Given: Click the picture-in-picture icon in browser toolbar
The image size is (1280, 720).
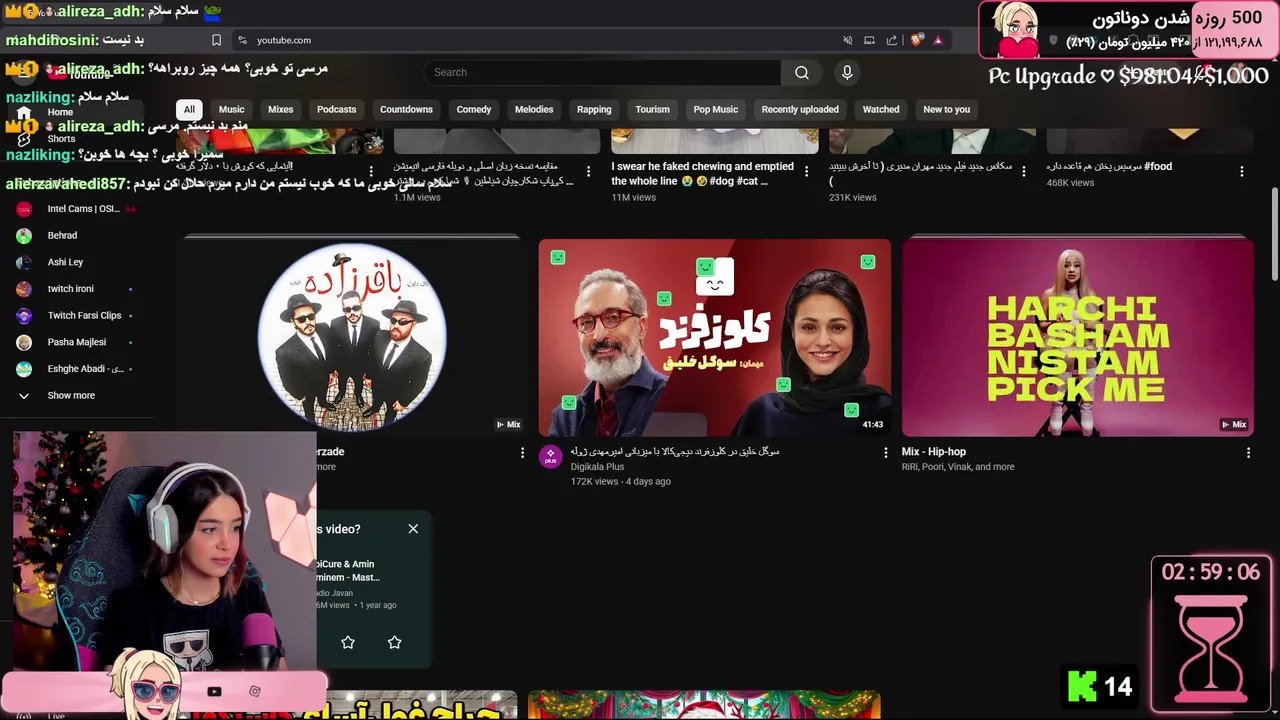Looking at the screenshot, I should pyautogui.click(x=869, y=40).
